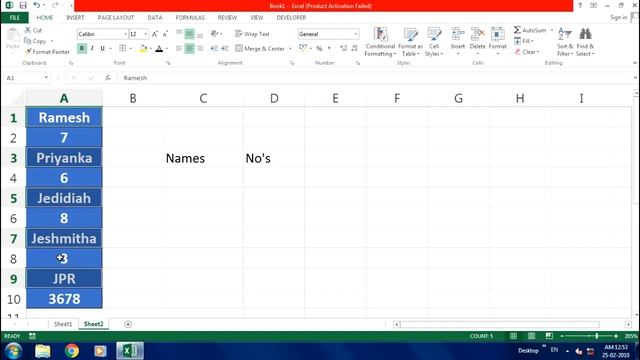Toggle Wrap Text
The image size is (640, 360).
pyautogui.click(x=252, y=34)
